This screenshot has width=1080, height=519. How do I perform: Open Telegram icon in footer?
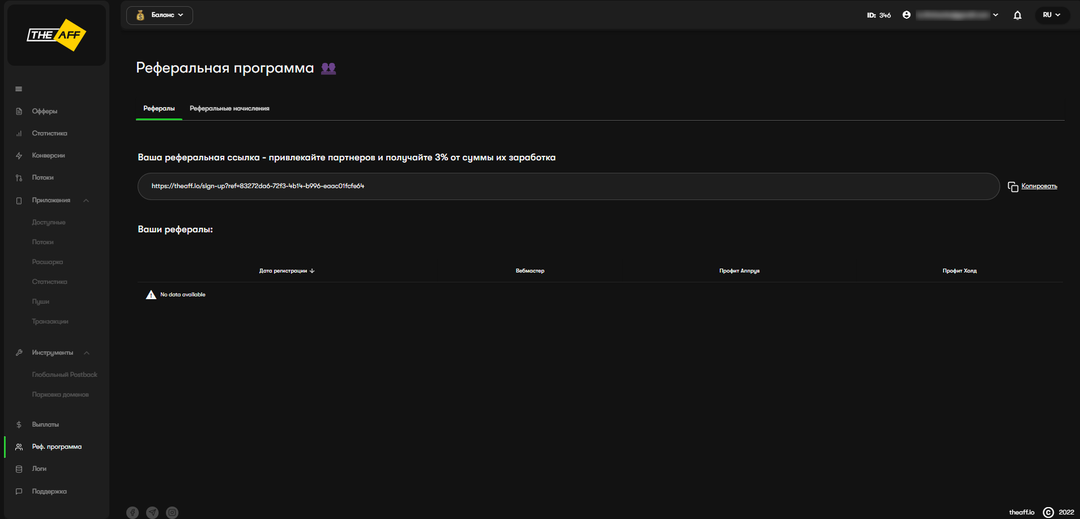(152, 512)
